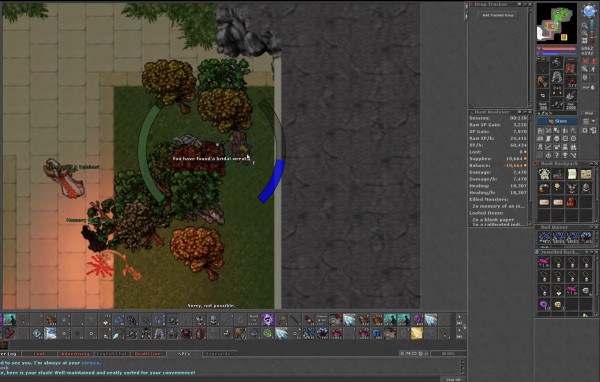The height and width of the screenshot is (382, 600).
Task: Click the green orb action bar slot
Action: click(267, 333)
